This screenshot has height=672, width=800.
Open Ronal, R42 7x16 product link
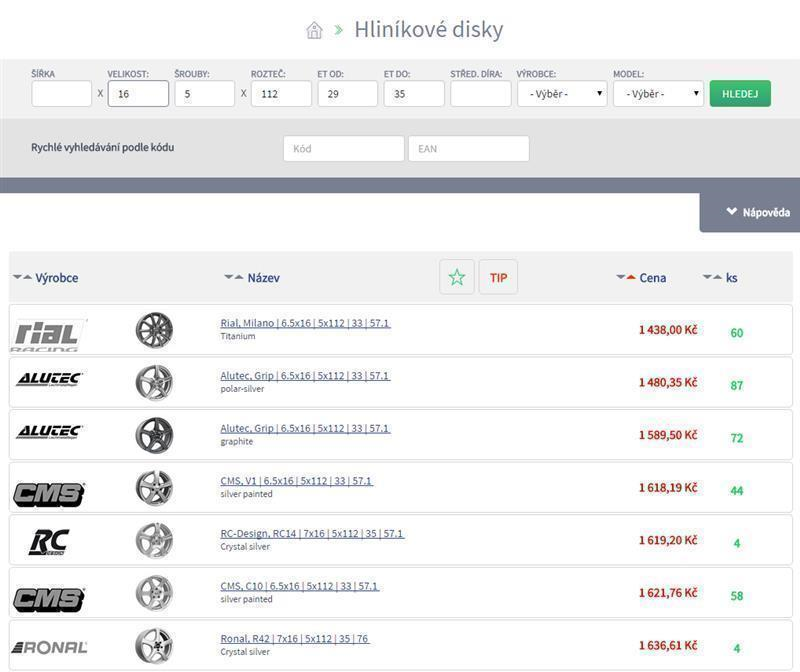295,638
